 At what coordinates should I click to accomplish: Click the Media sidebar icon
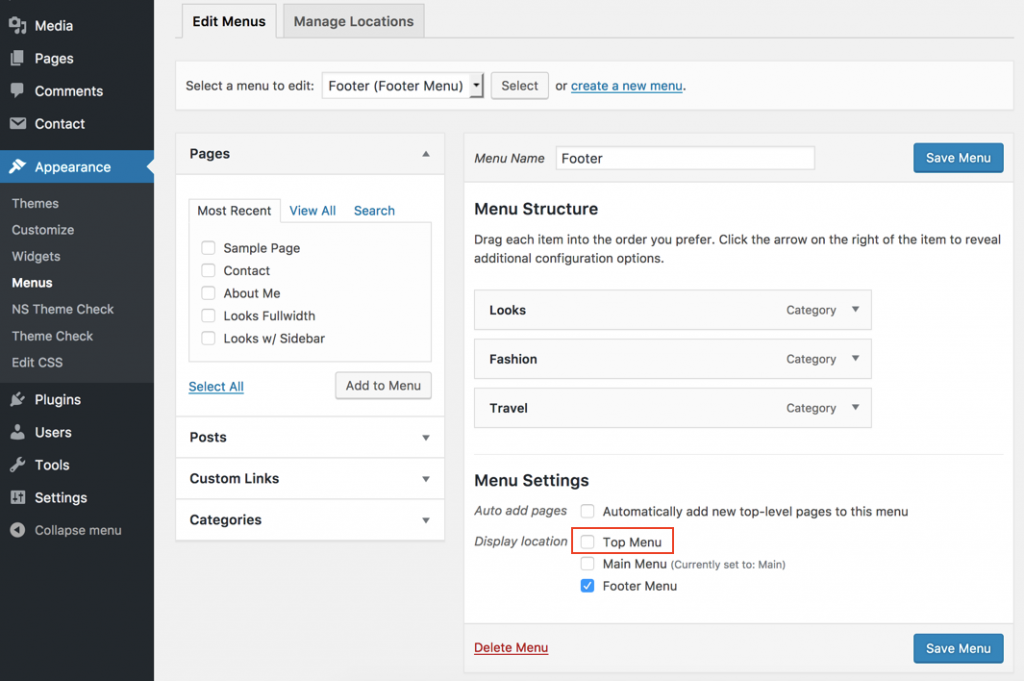click(x=20, y=25)
